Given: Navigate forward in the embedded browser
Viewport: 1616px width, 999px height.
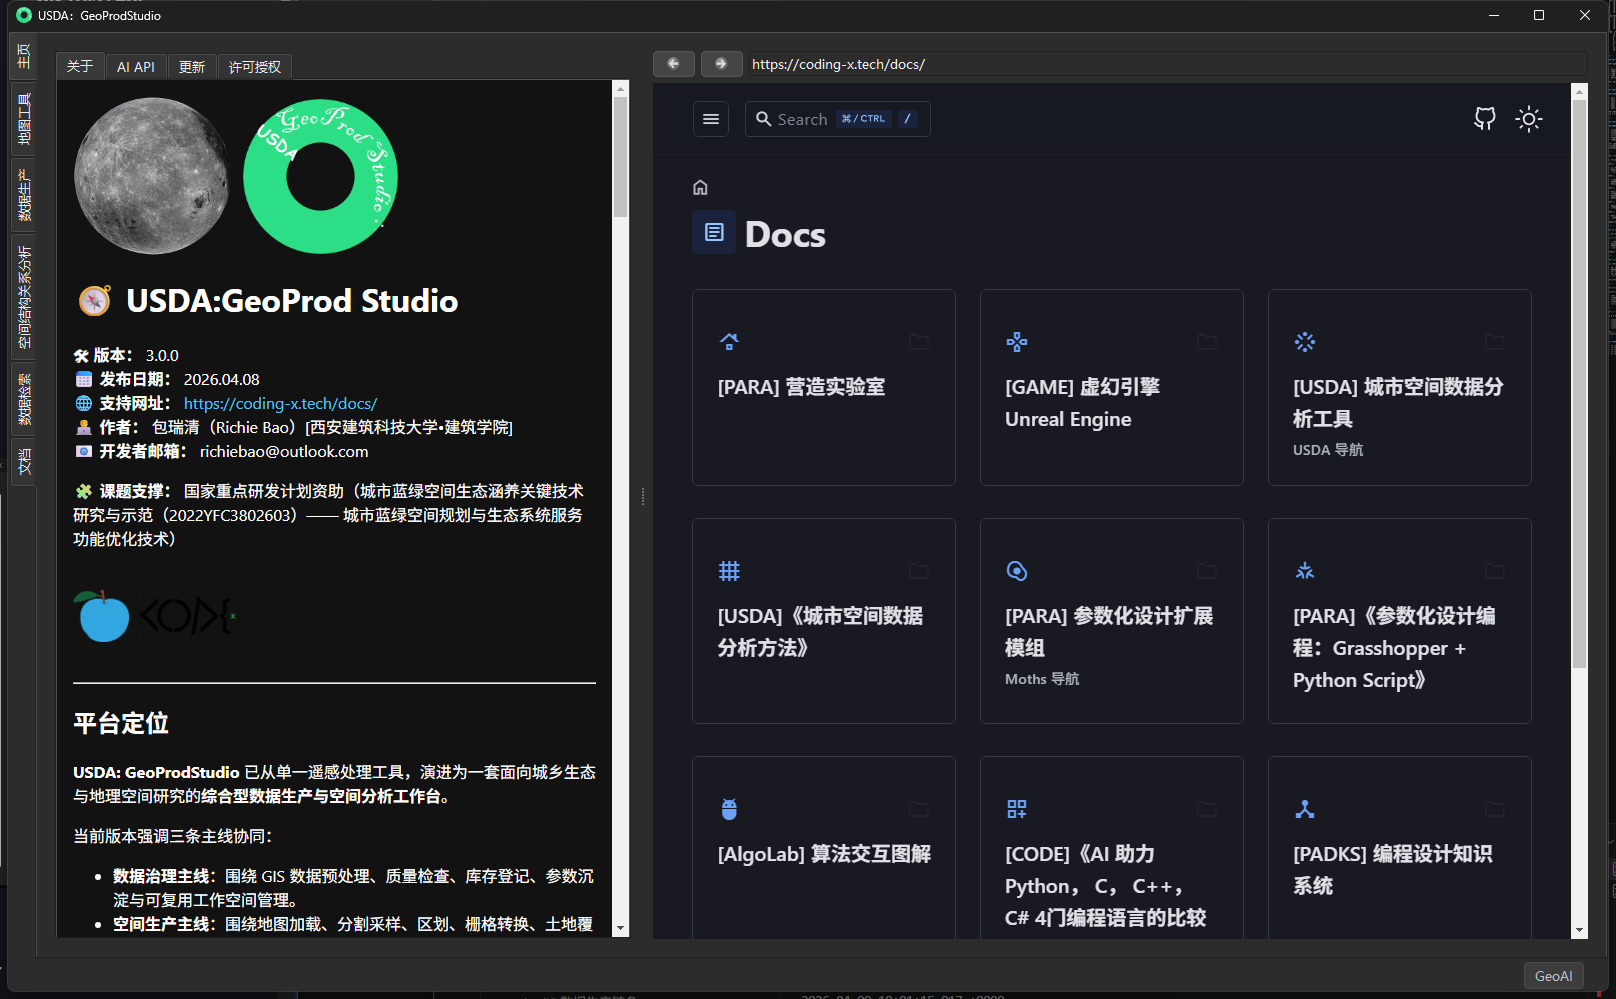Looking at the screenshot, I should [722, 64].
